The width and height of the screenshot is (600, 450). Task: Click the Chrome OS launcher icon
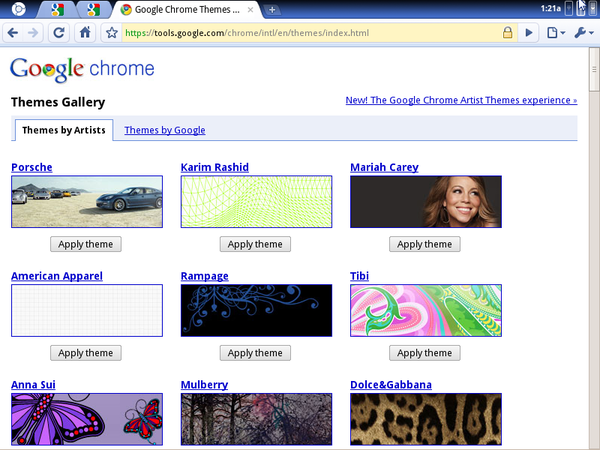click(18, 9)
